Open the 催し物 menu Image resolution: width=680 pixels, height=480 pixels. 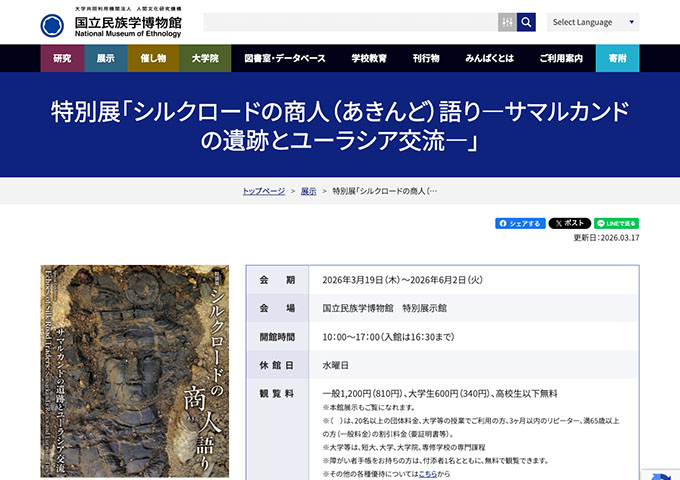point(153,58)
